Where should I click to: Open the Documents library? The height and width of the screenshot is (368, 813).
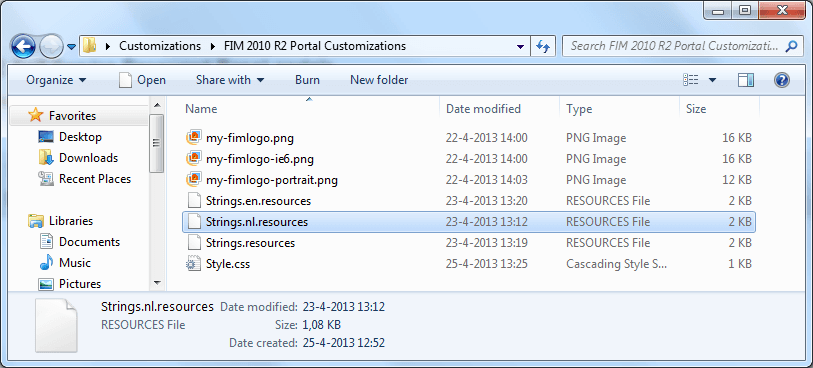point(89,242)
